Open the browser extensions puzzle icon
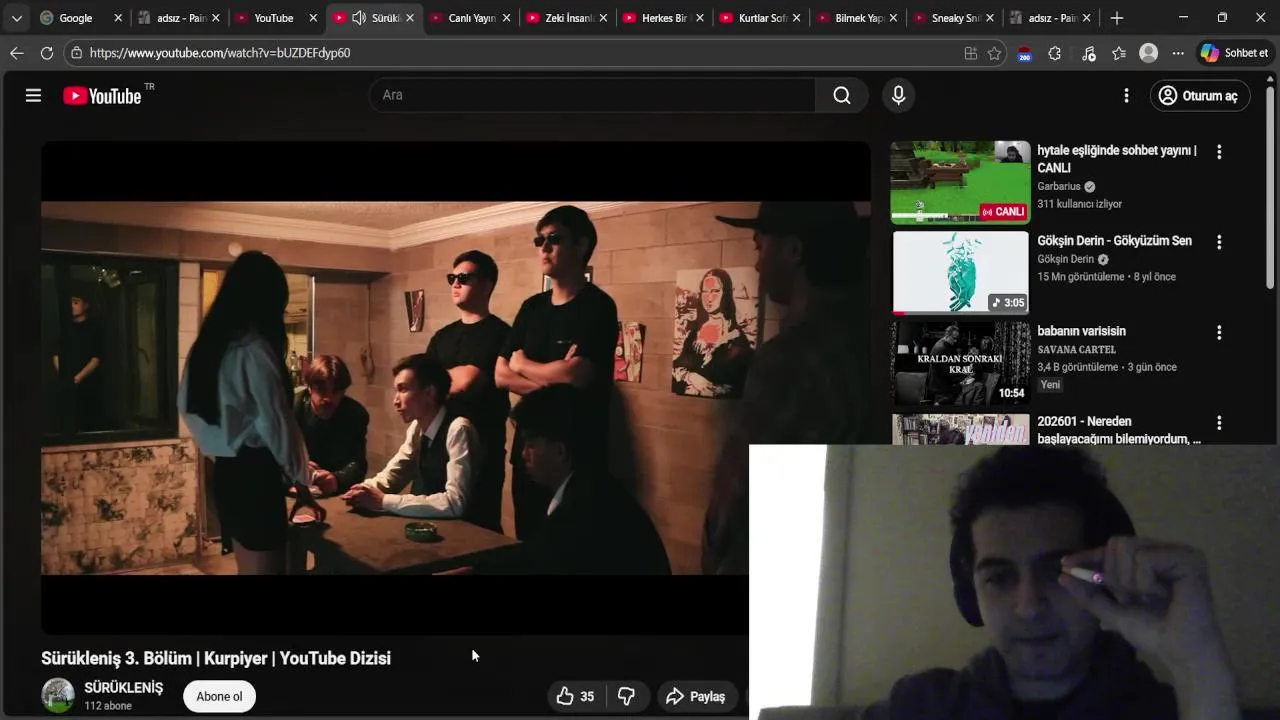The width and height of the screenshot is (1280, 720). pos(1054,53)
